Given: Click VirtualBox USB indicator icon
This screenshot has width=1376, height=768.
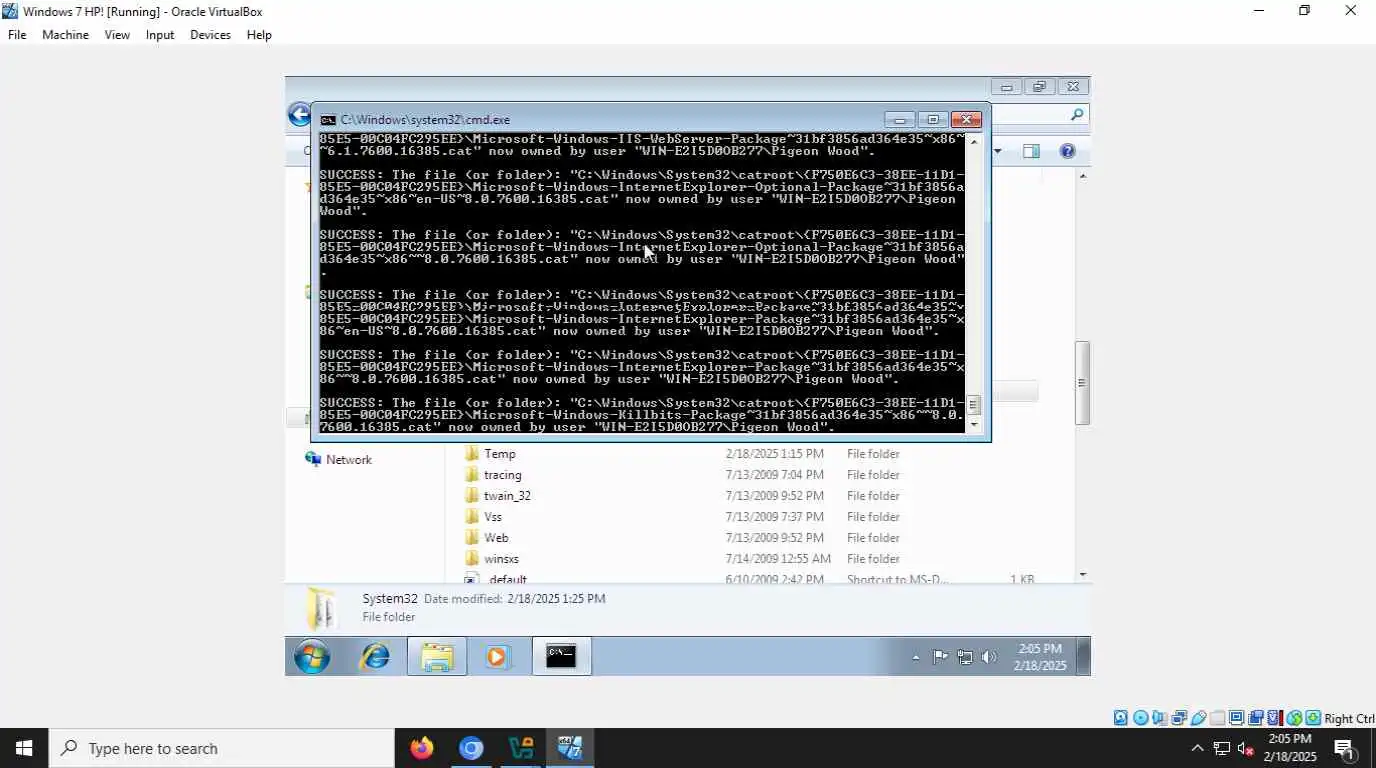Looking at the screenshot, I should point(1198,718).
